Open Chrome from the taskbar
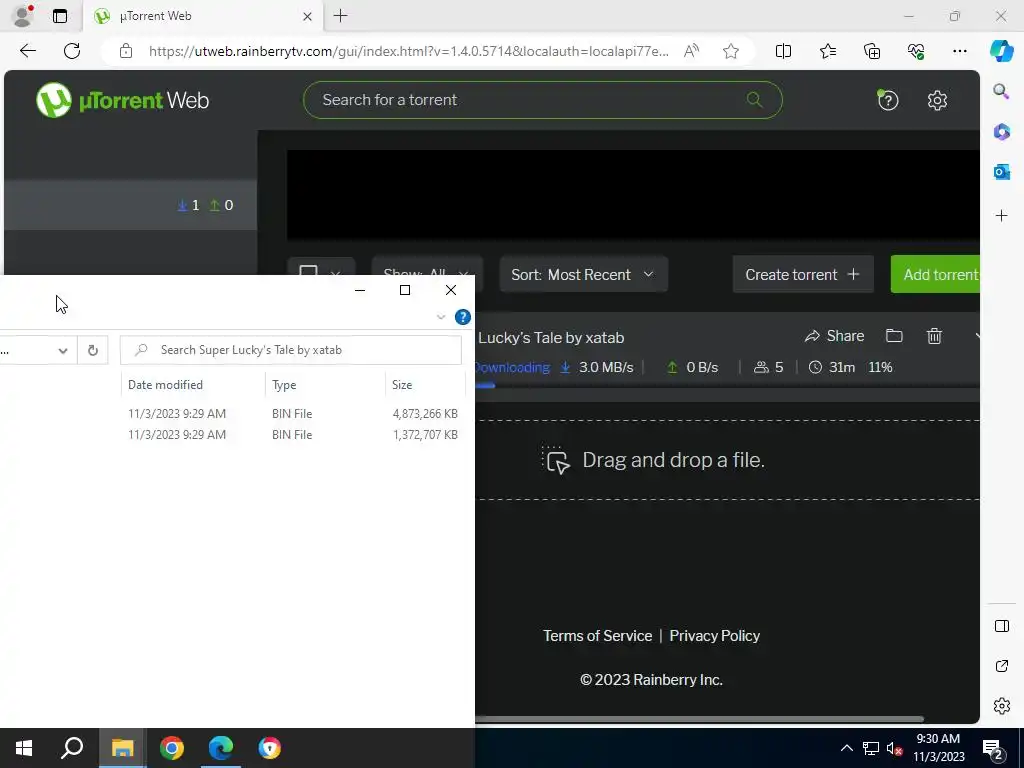 coord(172,748)
